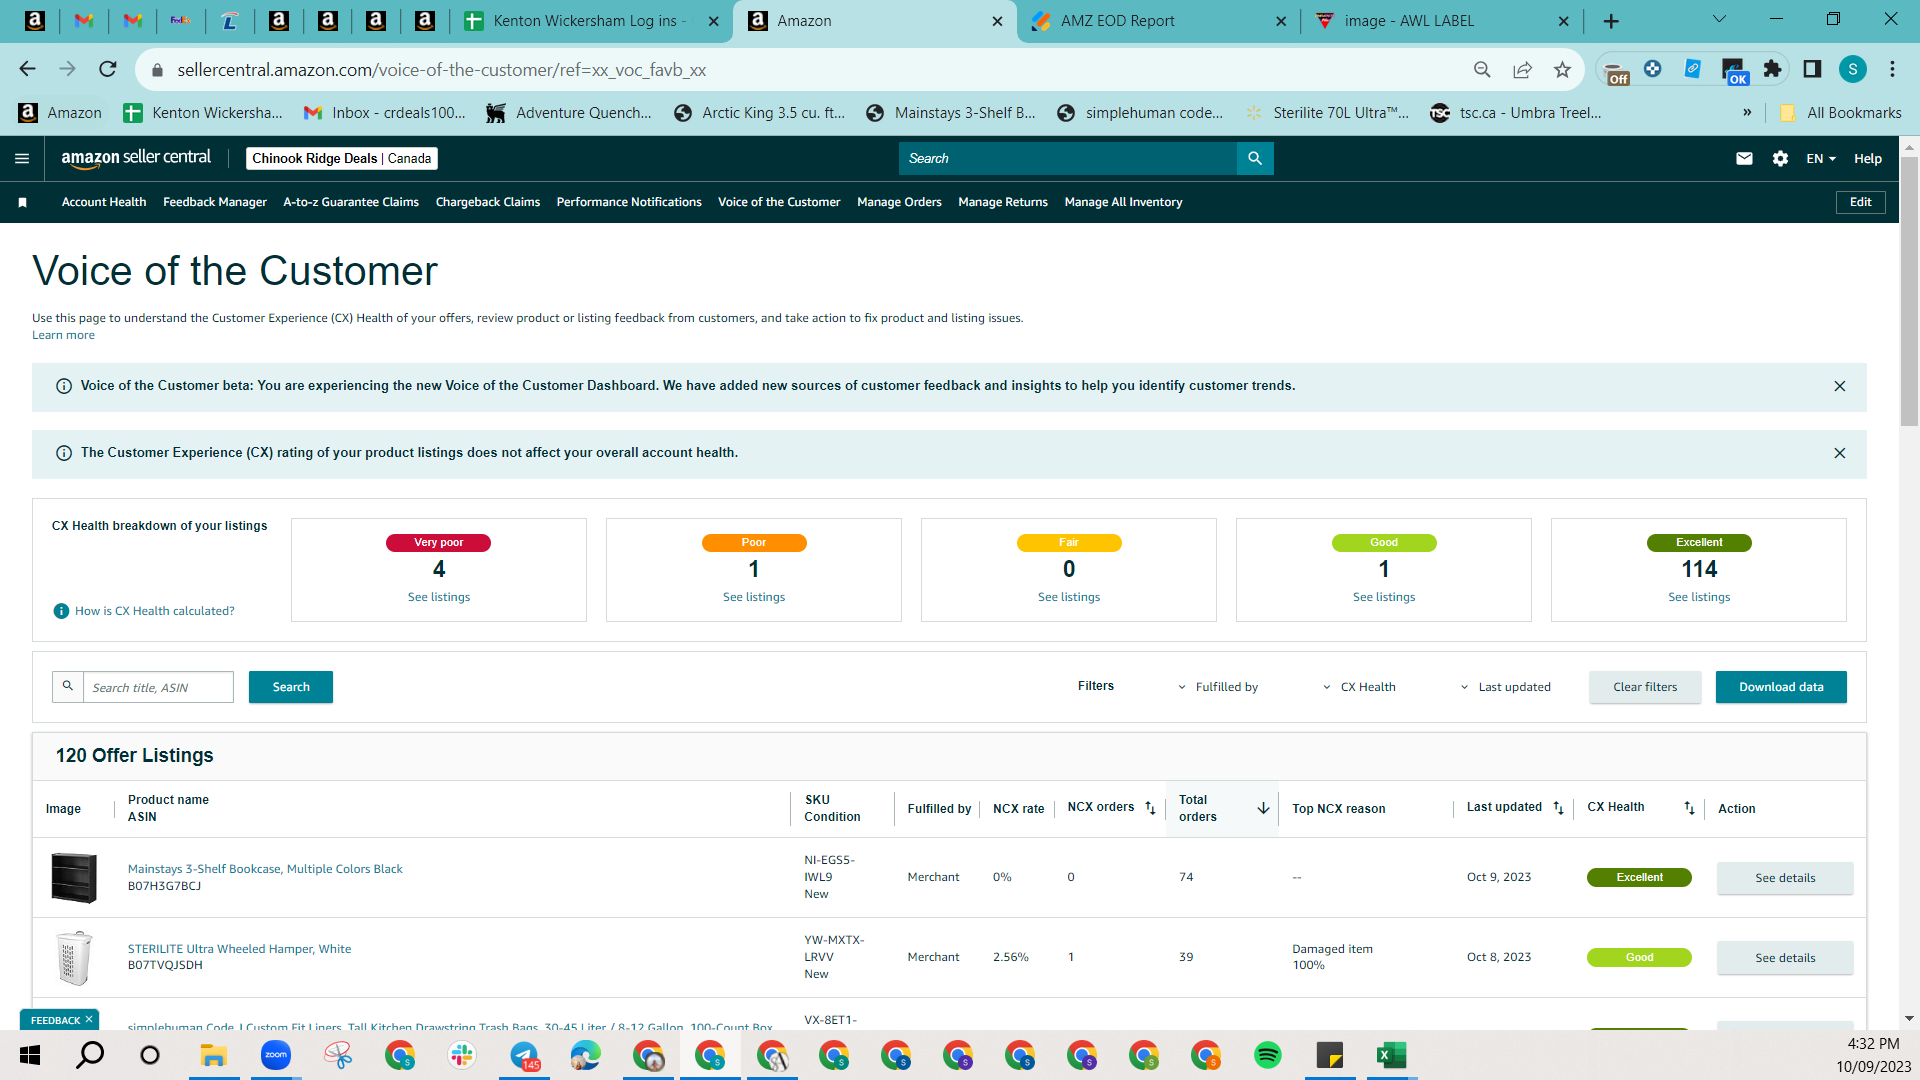Open the EN language dropdown

[x=1820, y=158]
